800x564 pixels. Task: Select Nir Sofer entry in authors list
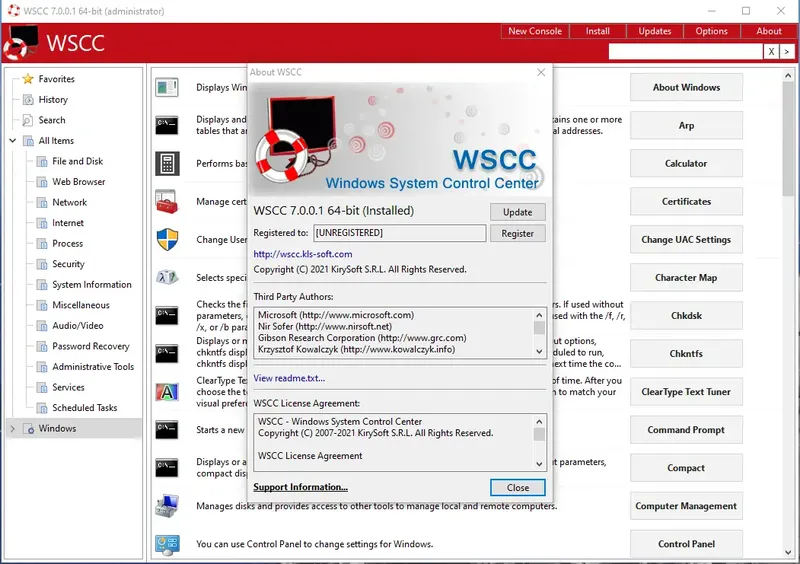click(325, 327)
